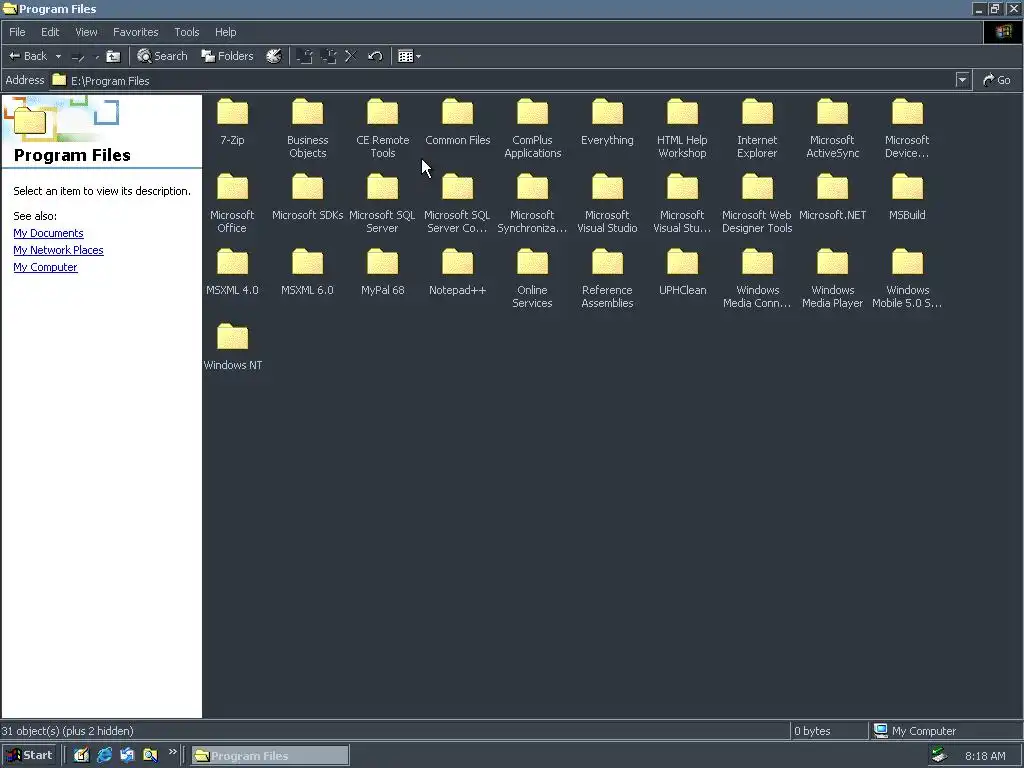Launch Internet Explorer from Quick Launch
The height and width of the screenshot is (768, 1024).
click(x=104, y=755)
